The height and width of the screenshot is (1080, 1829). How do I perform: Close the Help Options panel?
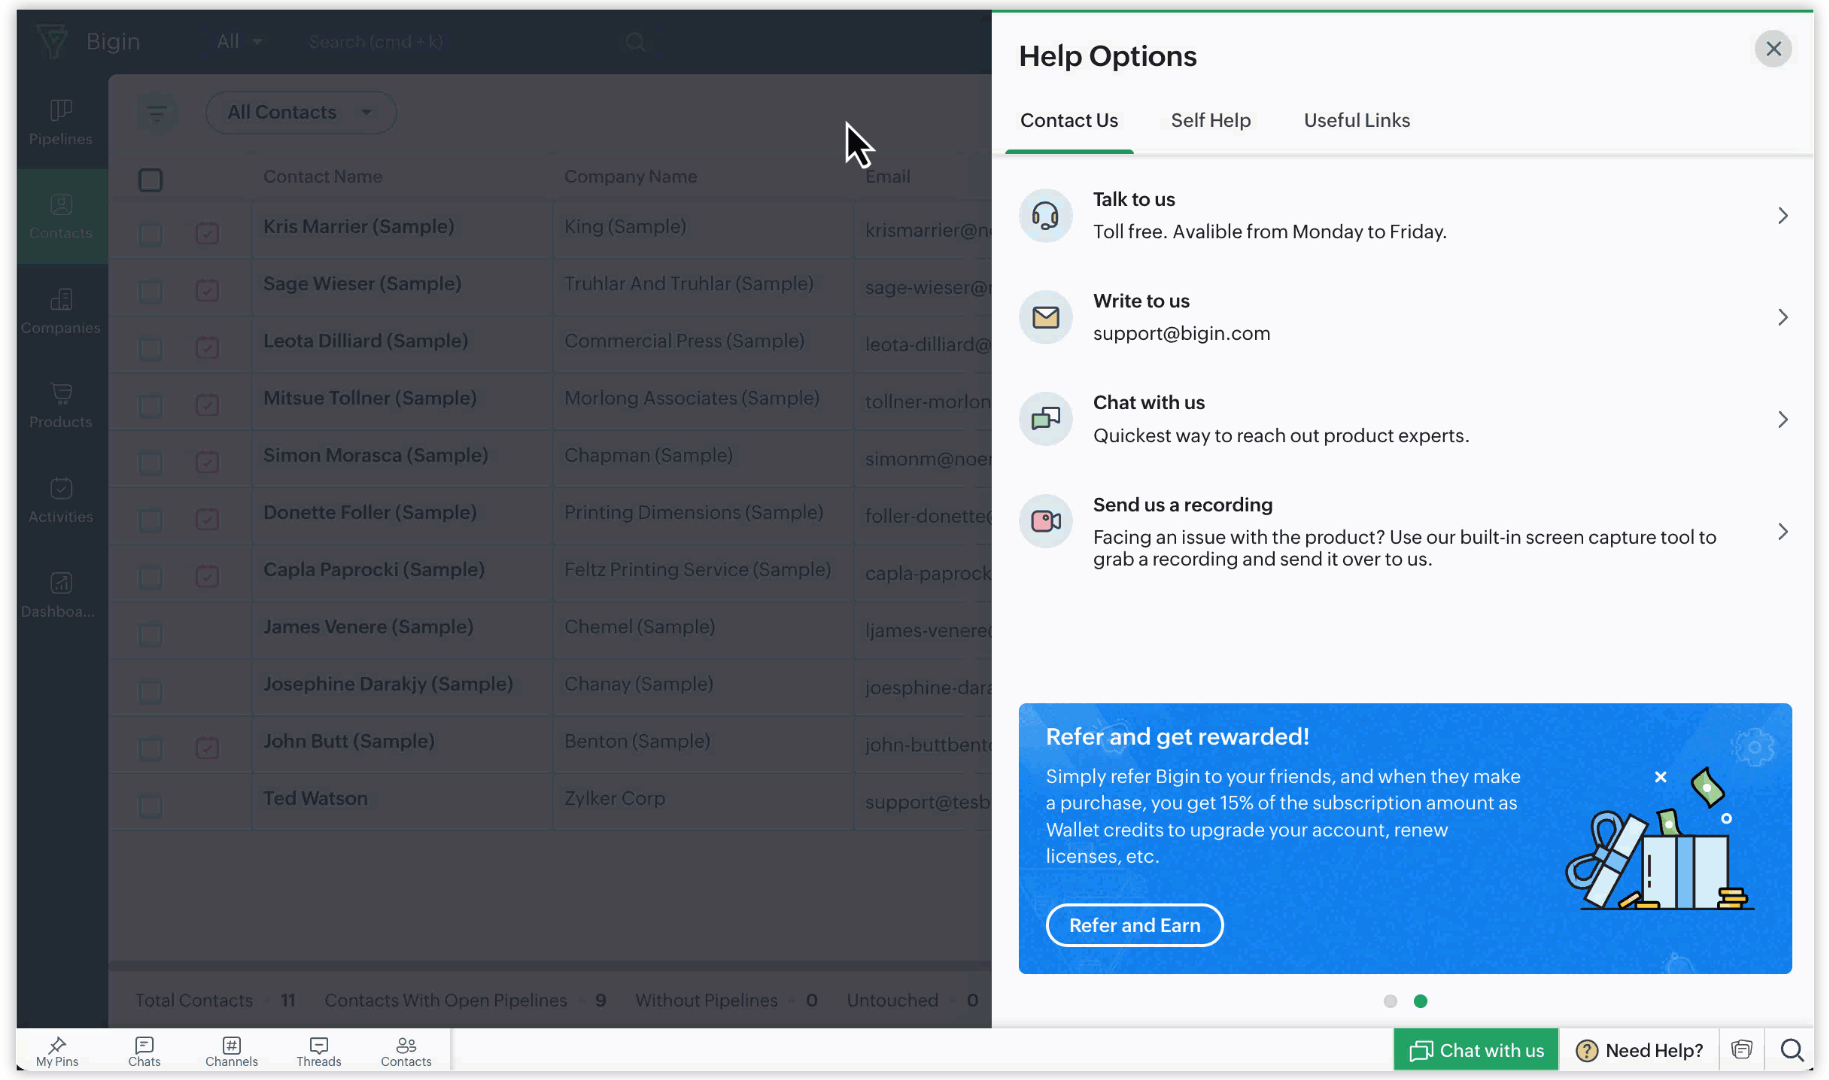point(1773,48)
